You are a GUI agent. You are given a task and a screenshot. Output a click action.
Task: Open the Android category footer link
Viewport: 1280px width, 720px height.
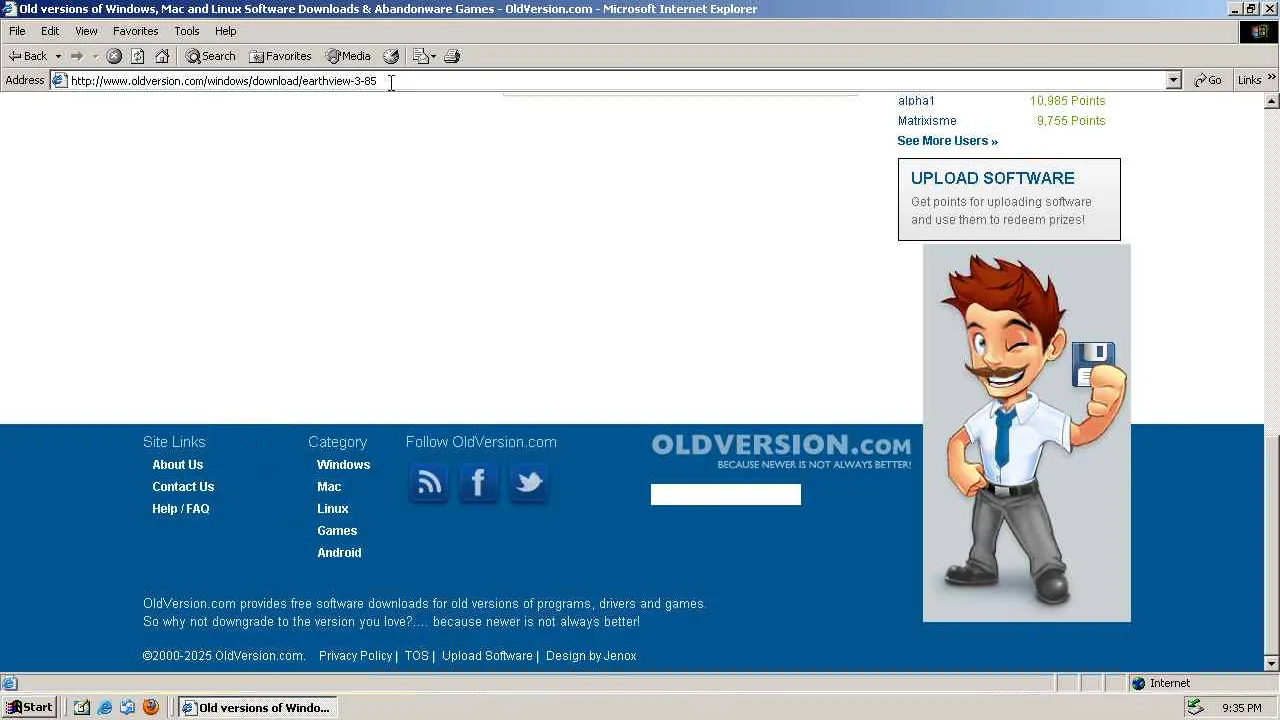(339, 553)
